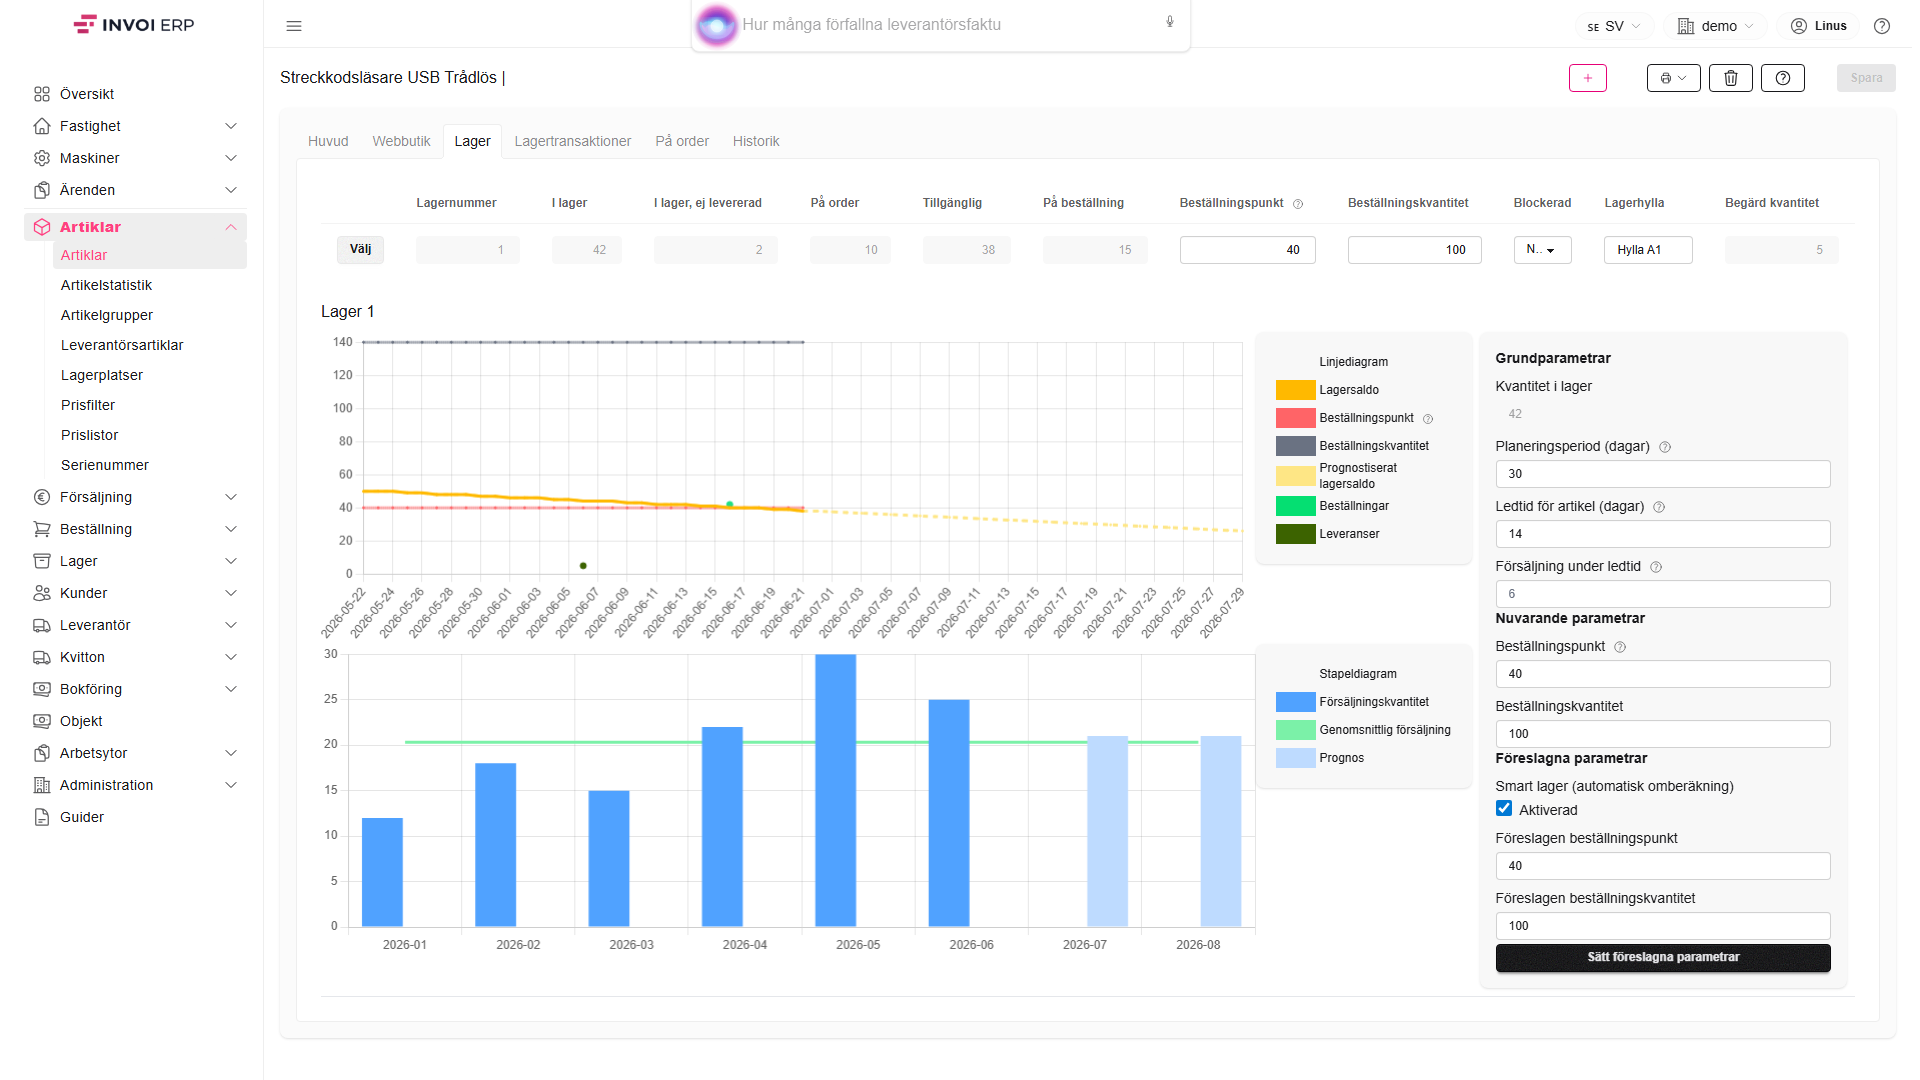Switch to the Lagertransaktioner tab

tap(573, 141)
